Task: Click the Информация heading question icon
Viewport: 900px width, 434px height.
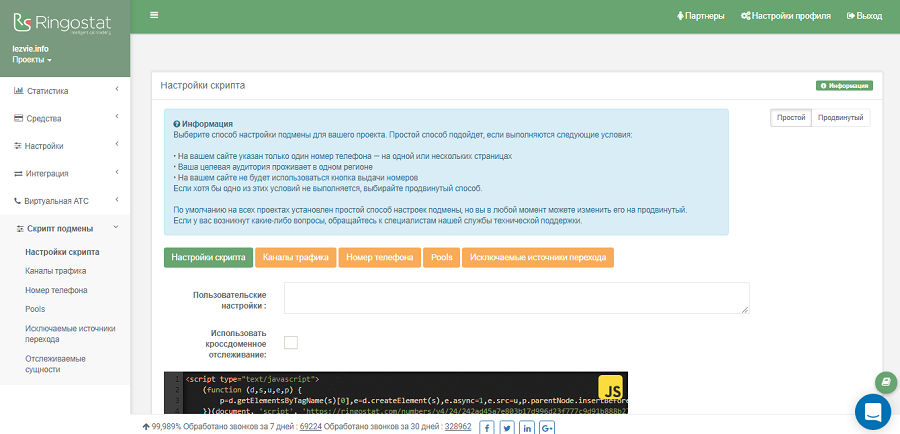Action: click(177, 124)
